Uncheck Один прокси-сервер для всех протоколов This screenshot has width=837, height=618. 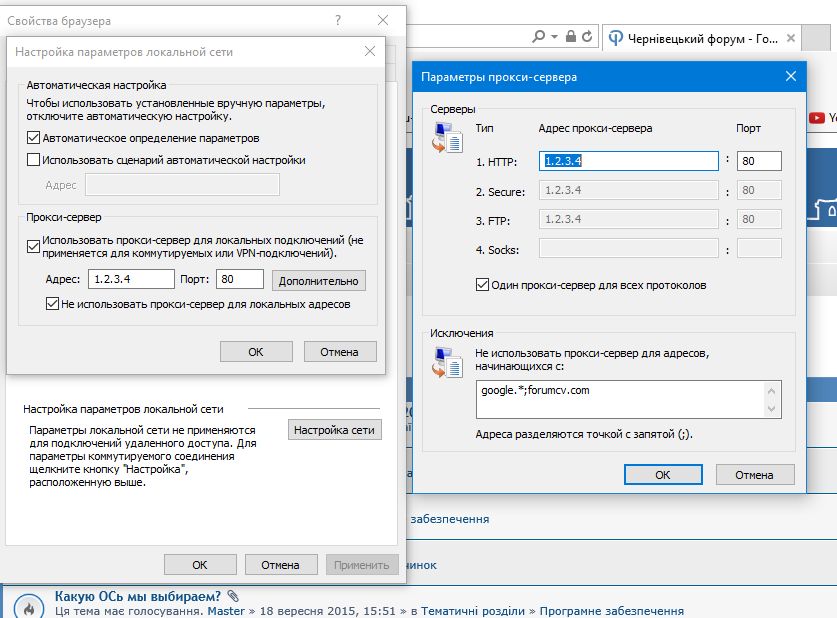point(483,285)
